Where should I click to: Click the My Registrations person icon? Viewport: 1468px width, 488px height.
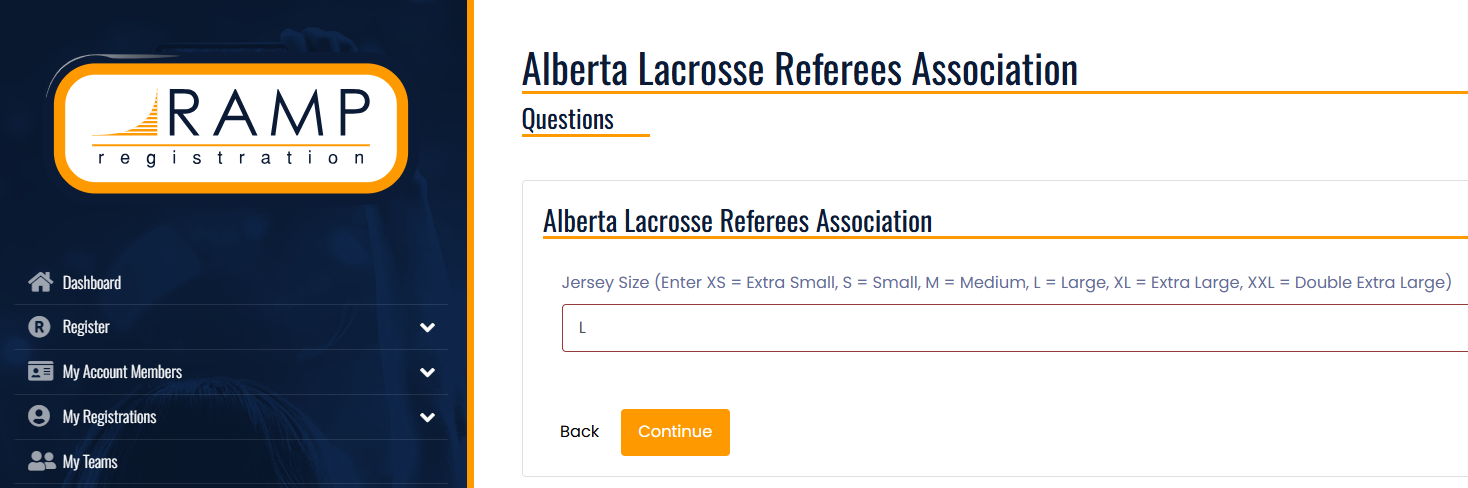40,417
